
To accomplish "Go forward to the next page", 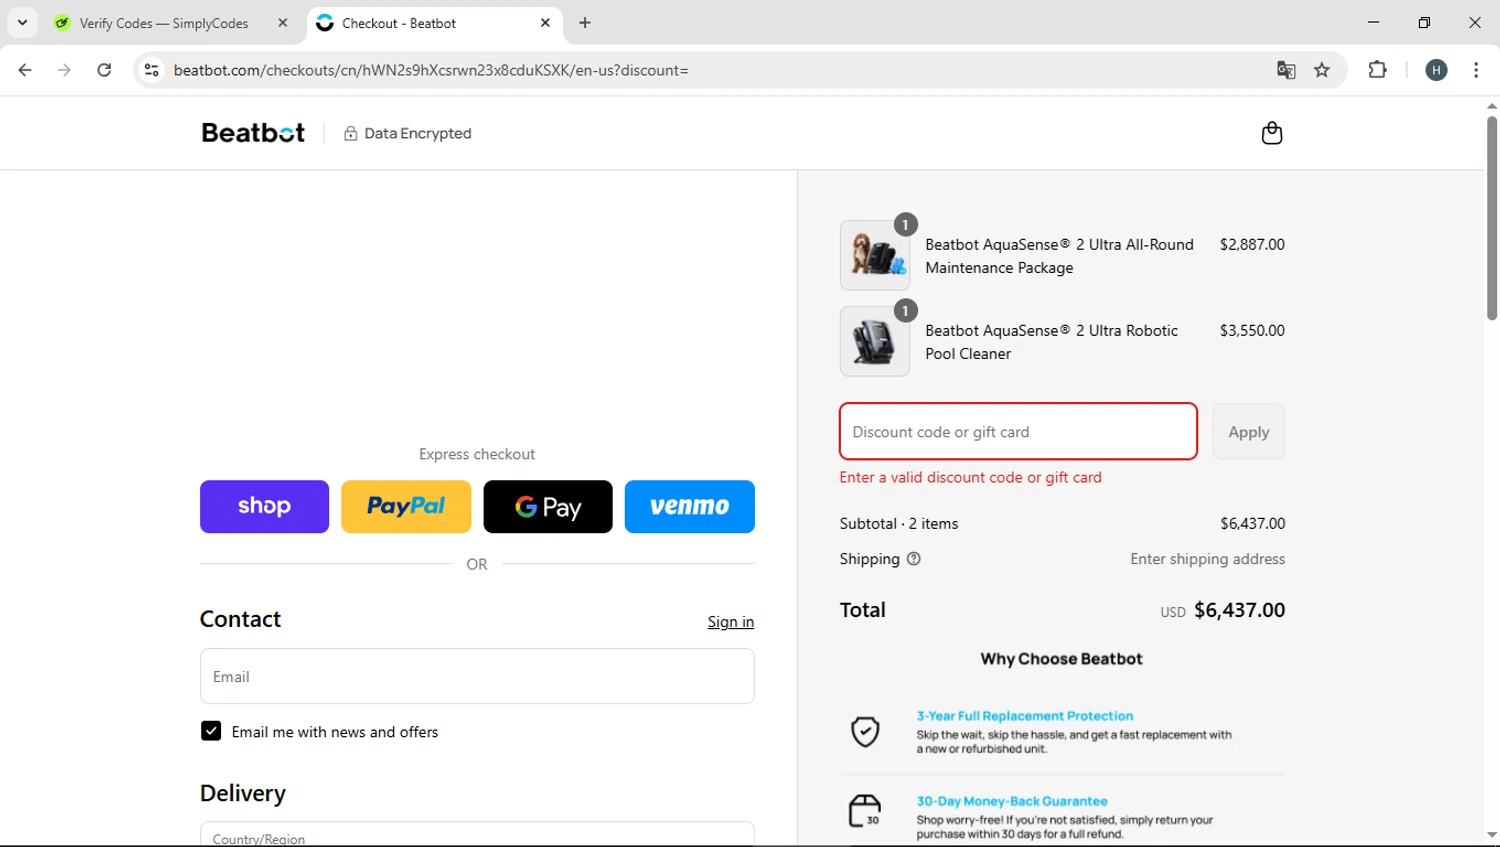I will 64,70.
